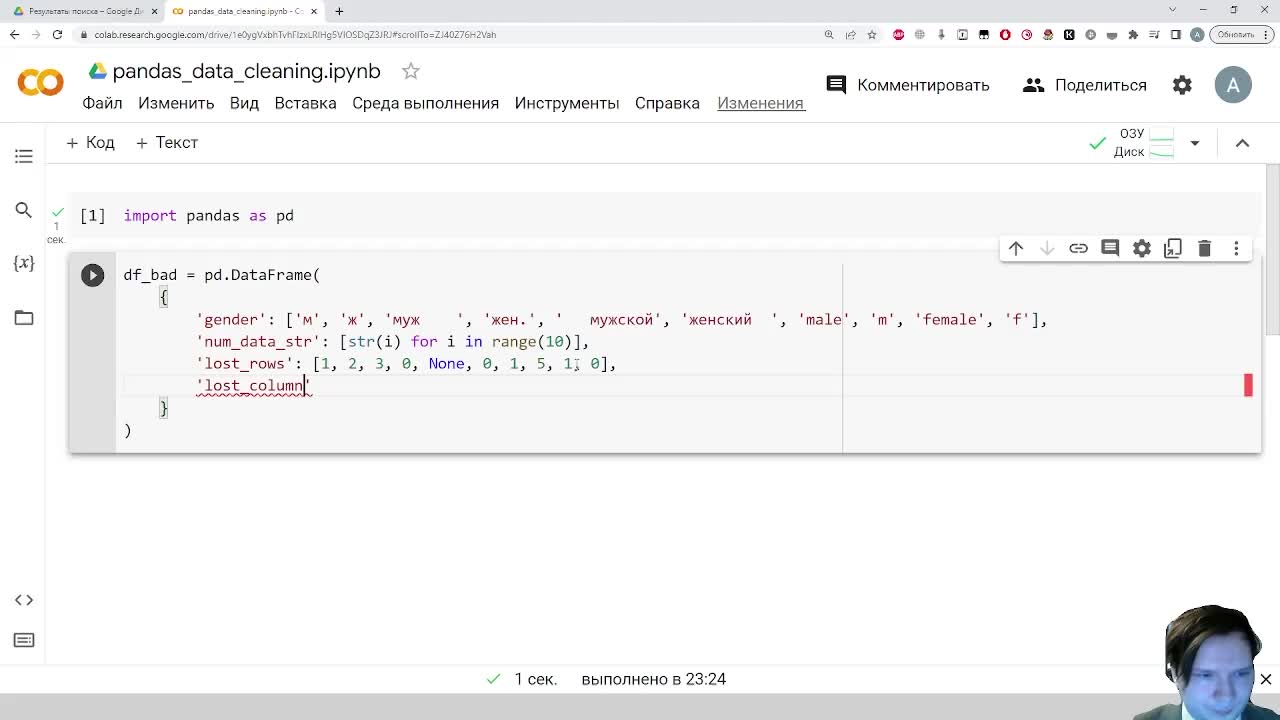Open the browser extensions puzzle icon
1280x720 pixels.
(1133, 34)
